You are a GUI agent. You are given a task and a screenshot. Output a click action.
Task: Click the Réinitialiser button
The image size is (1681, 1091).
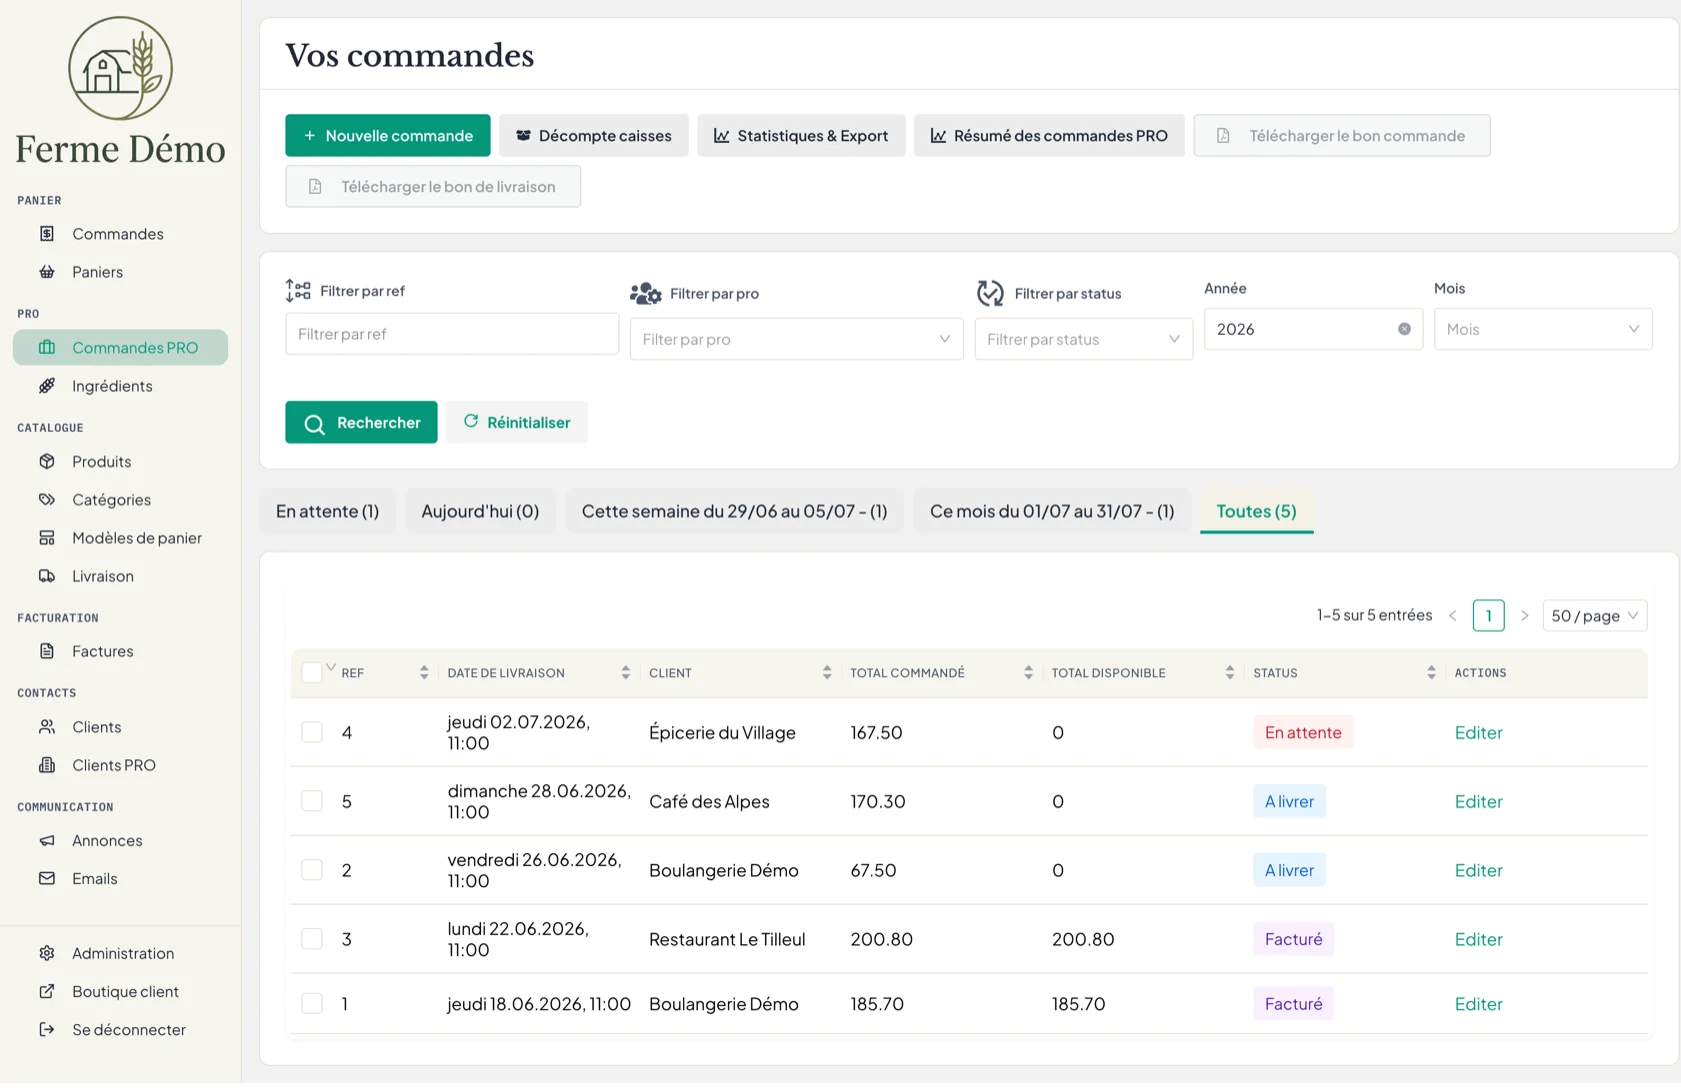click(516, 422)
